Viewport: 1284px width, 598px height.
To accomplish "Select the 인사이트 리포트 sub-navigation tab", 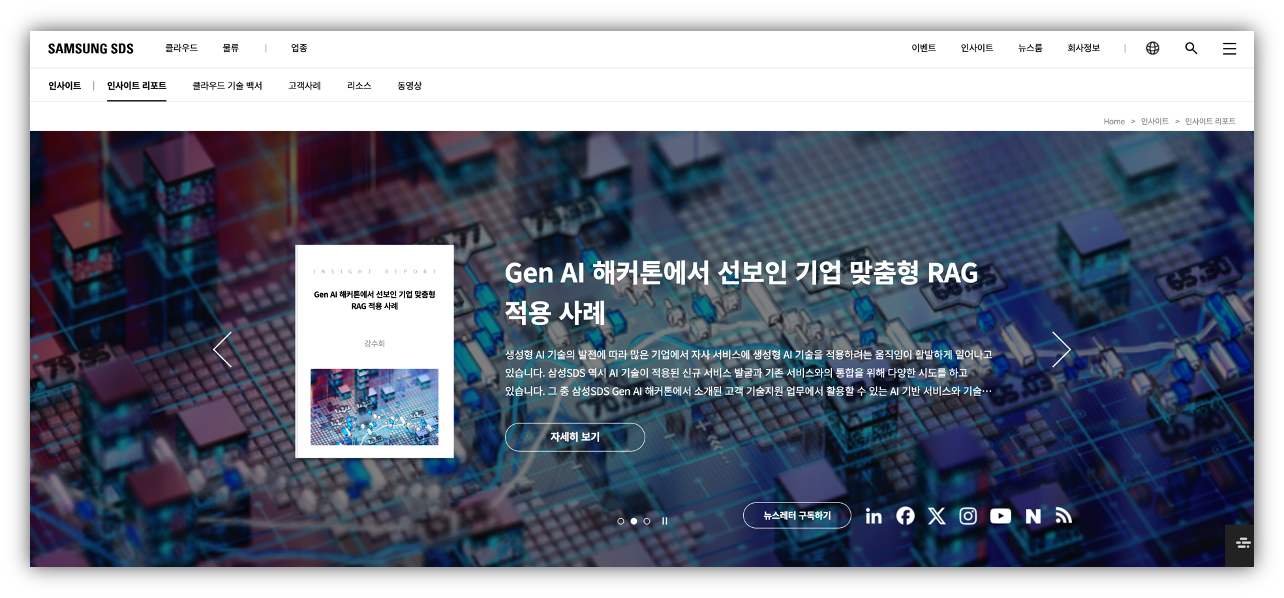I will coord(137,86).
